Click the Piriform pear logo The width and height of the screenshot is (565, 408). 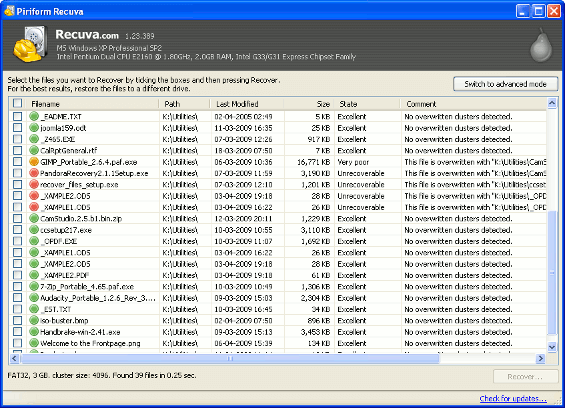pos(541,45)
